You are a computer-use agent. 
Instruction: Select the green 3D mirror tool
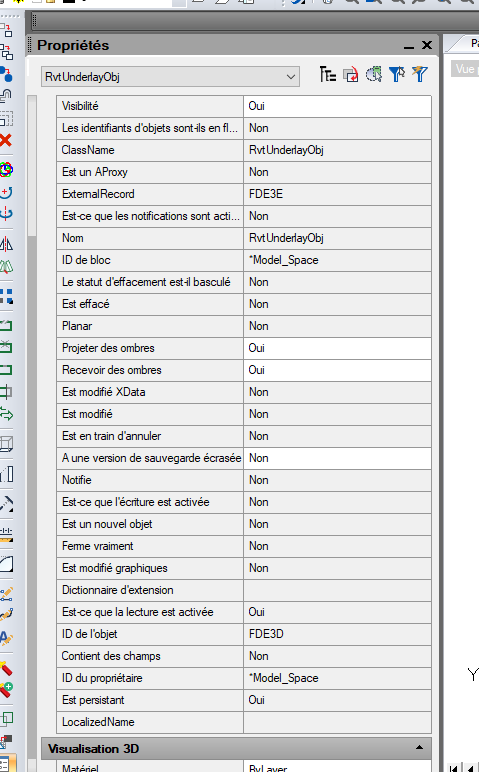6,266
